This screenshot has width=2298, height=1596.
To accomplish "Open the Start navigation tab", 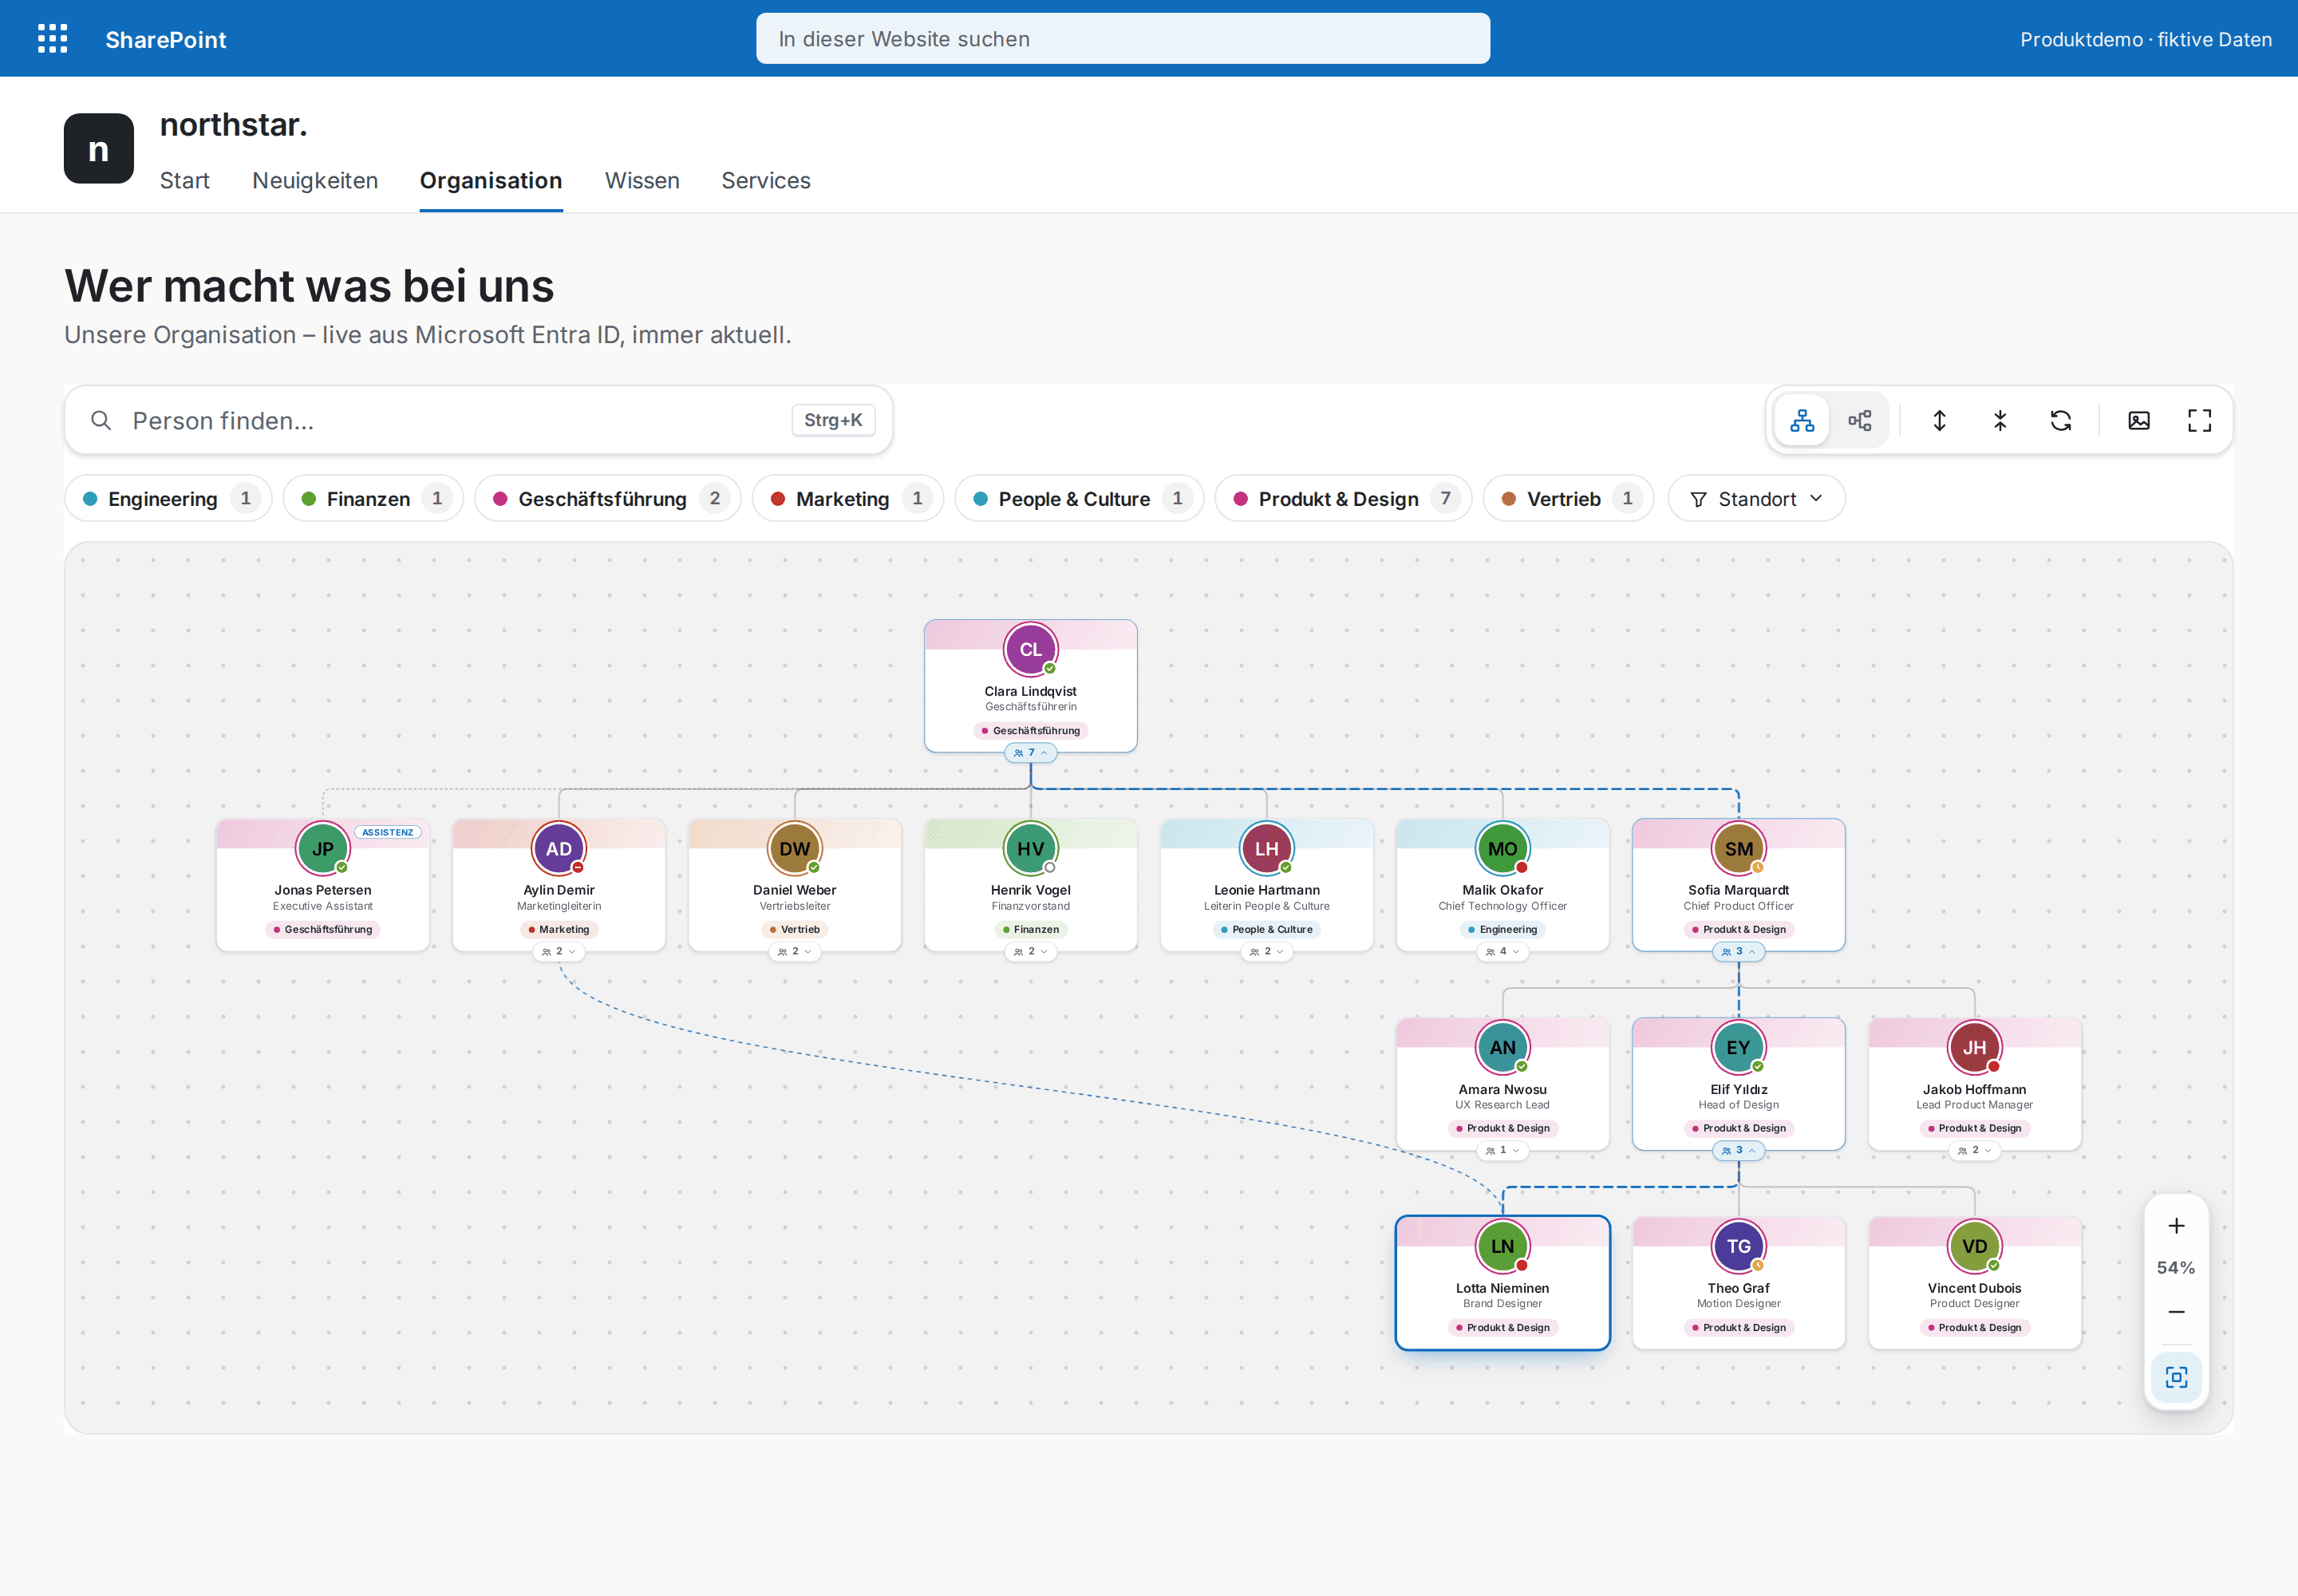I will pos(185,180).
